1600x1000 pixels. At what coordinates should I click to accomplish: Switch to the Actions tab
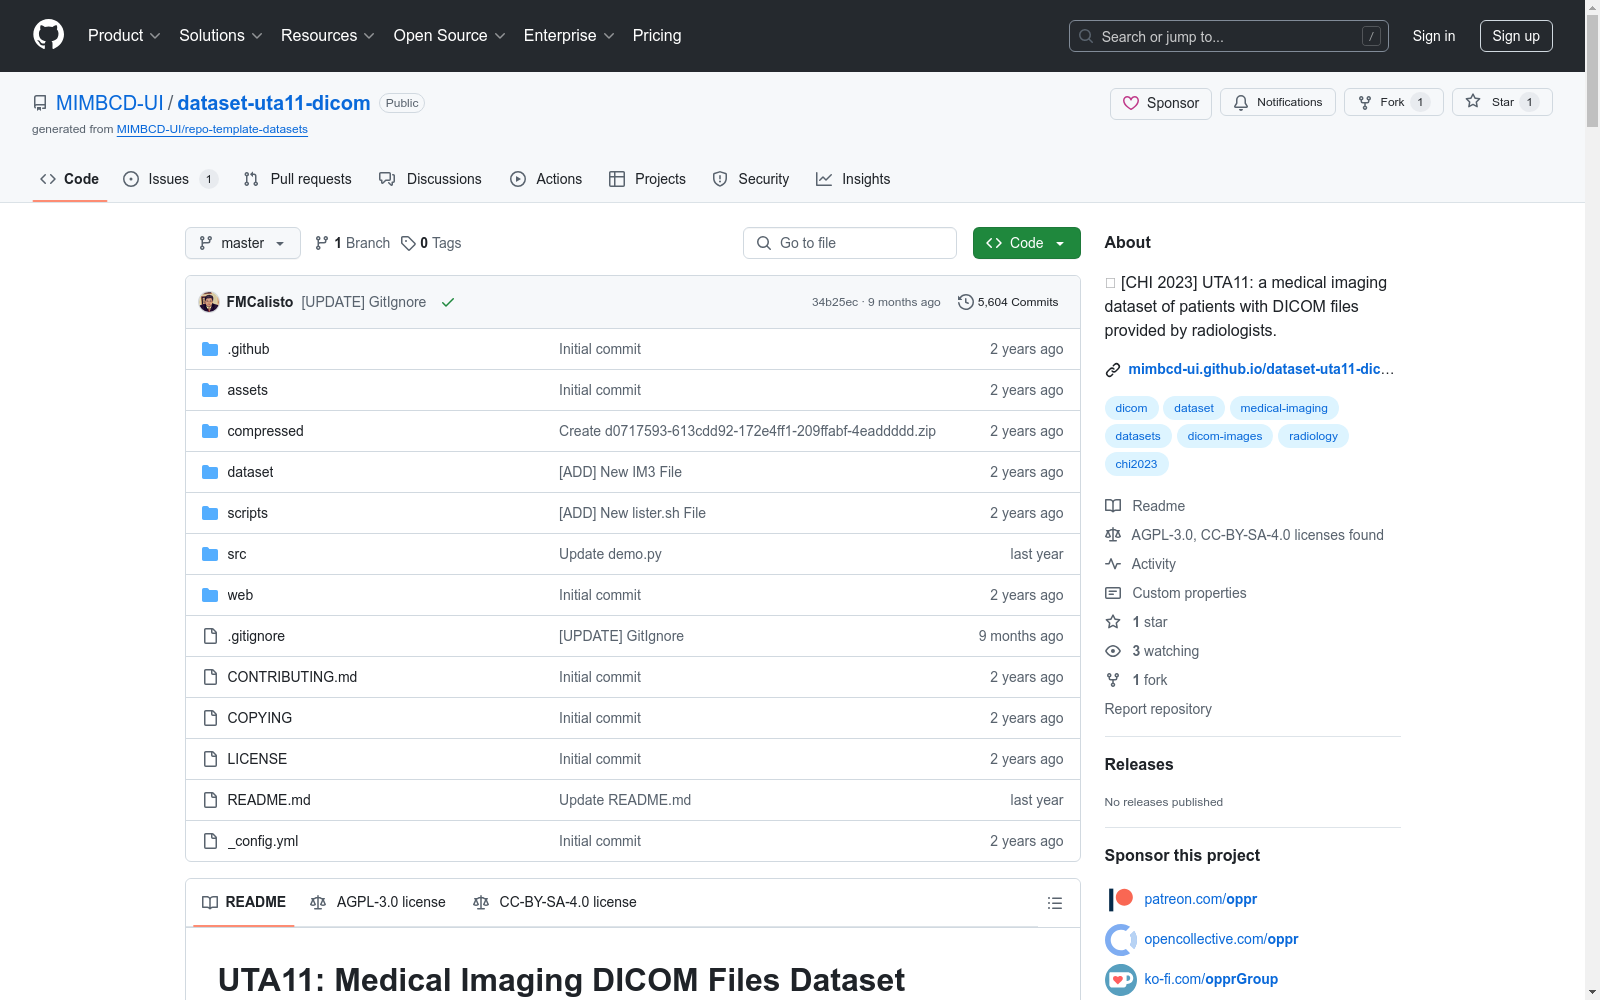[x=546, y=179]
